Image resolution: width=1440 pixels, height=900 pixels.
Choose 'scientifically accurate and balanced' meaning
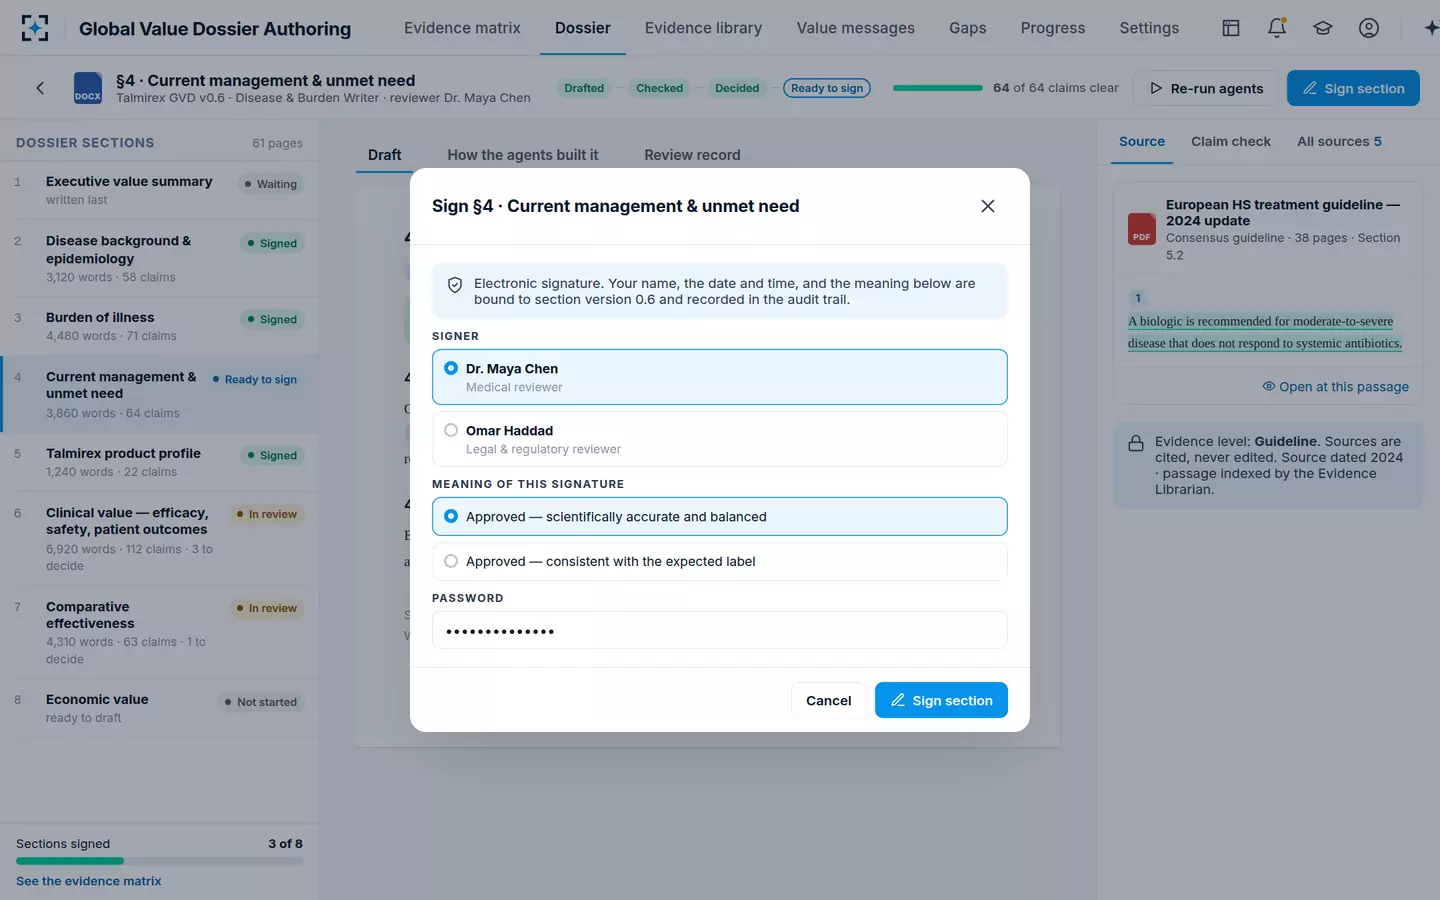click(720, 517)
